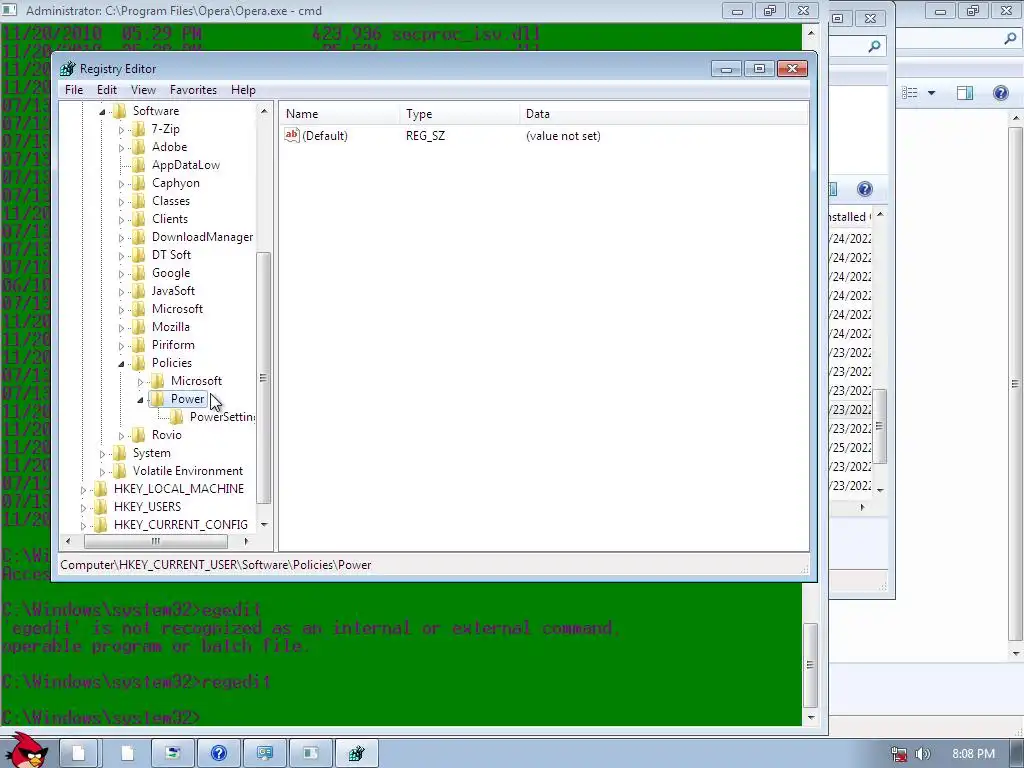
Task: Click search magnifier in rightmost background window
Action: coord(1010,39)
